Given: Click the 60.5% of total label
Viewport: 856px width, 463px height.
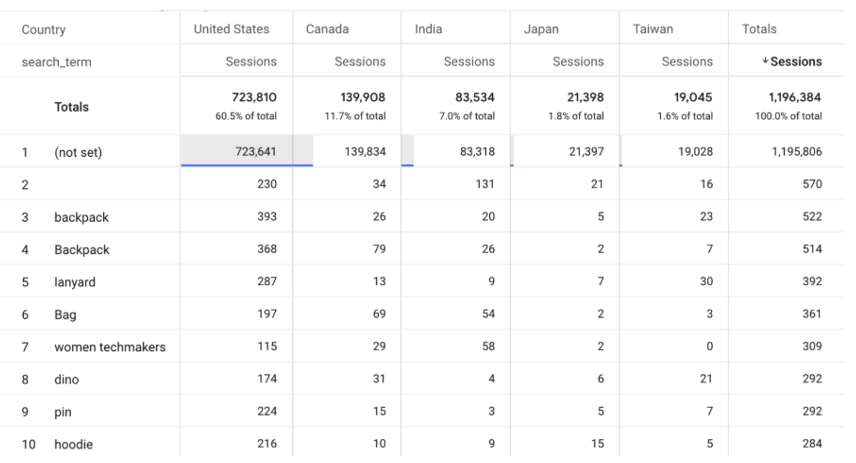Looking at the screenshot, I should 246,116.
